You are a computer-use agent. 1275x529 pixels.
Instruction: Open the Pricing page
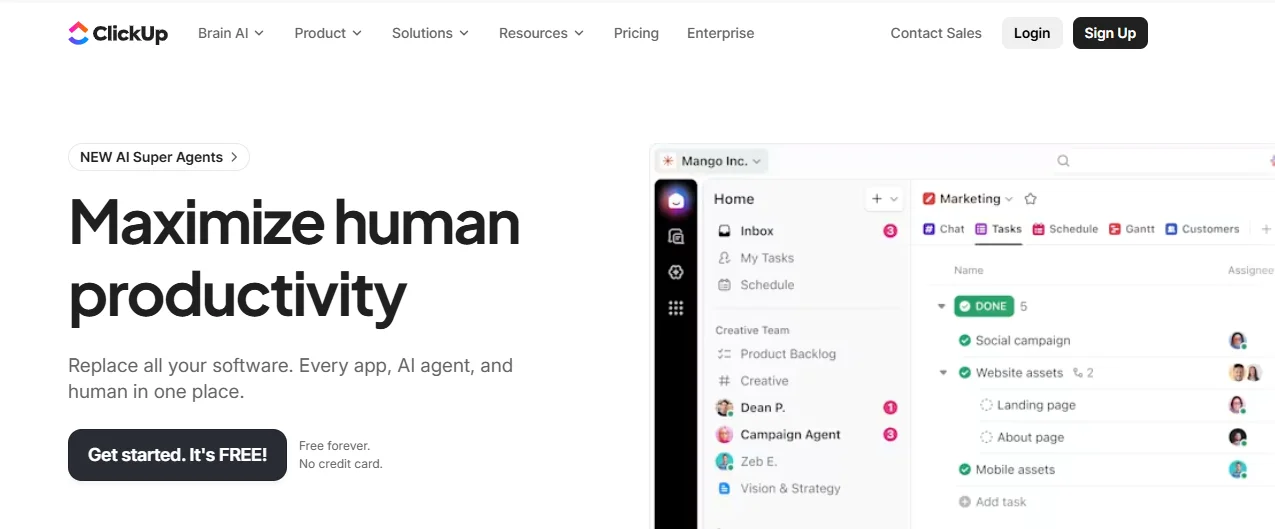click(636, 33)
